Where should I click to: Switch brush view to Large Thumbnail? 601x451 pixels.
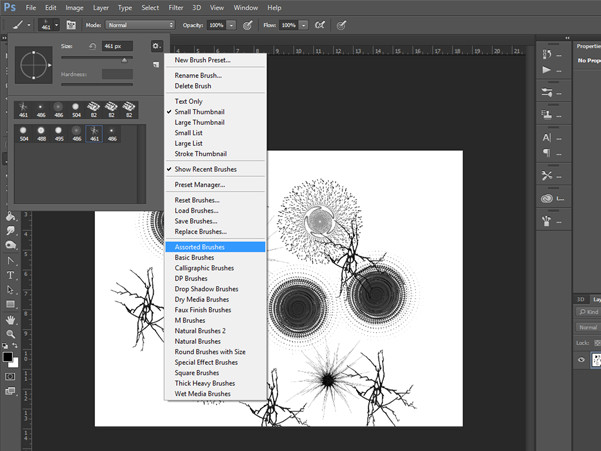(199, 123)
